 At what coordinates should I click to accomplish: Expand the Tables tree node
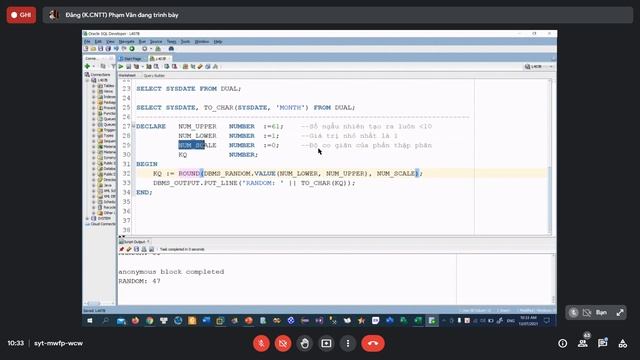(94, 86)
